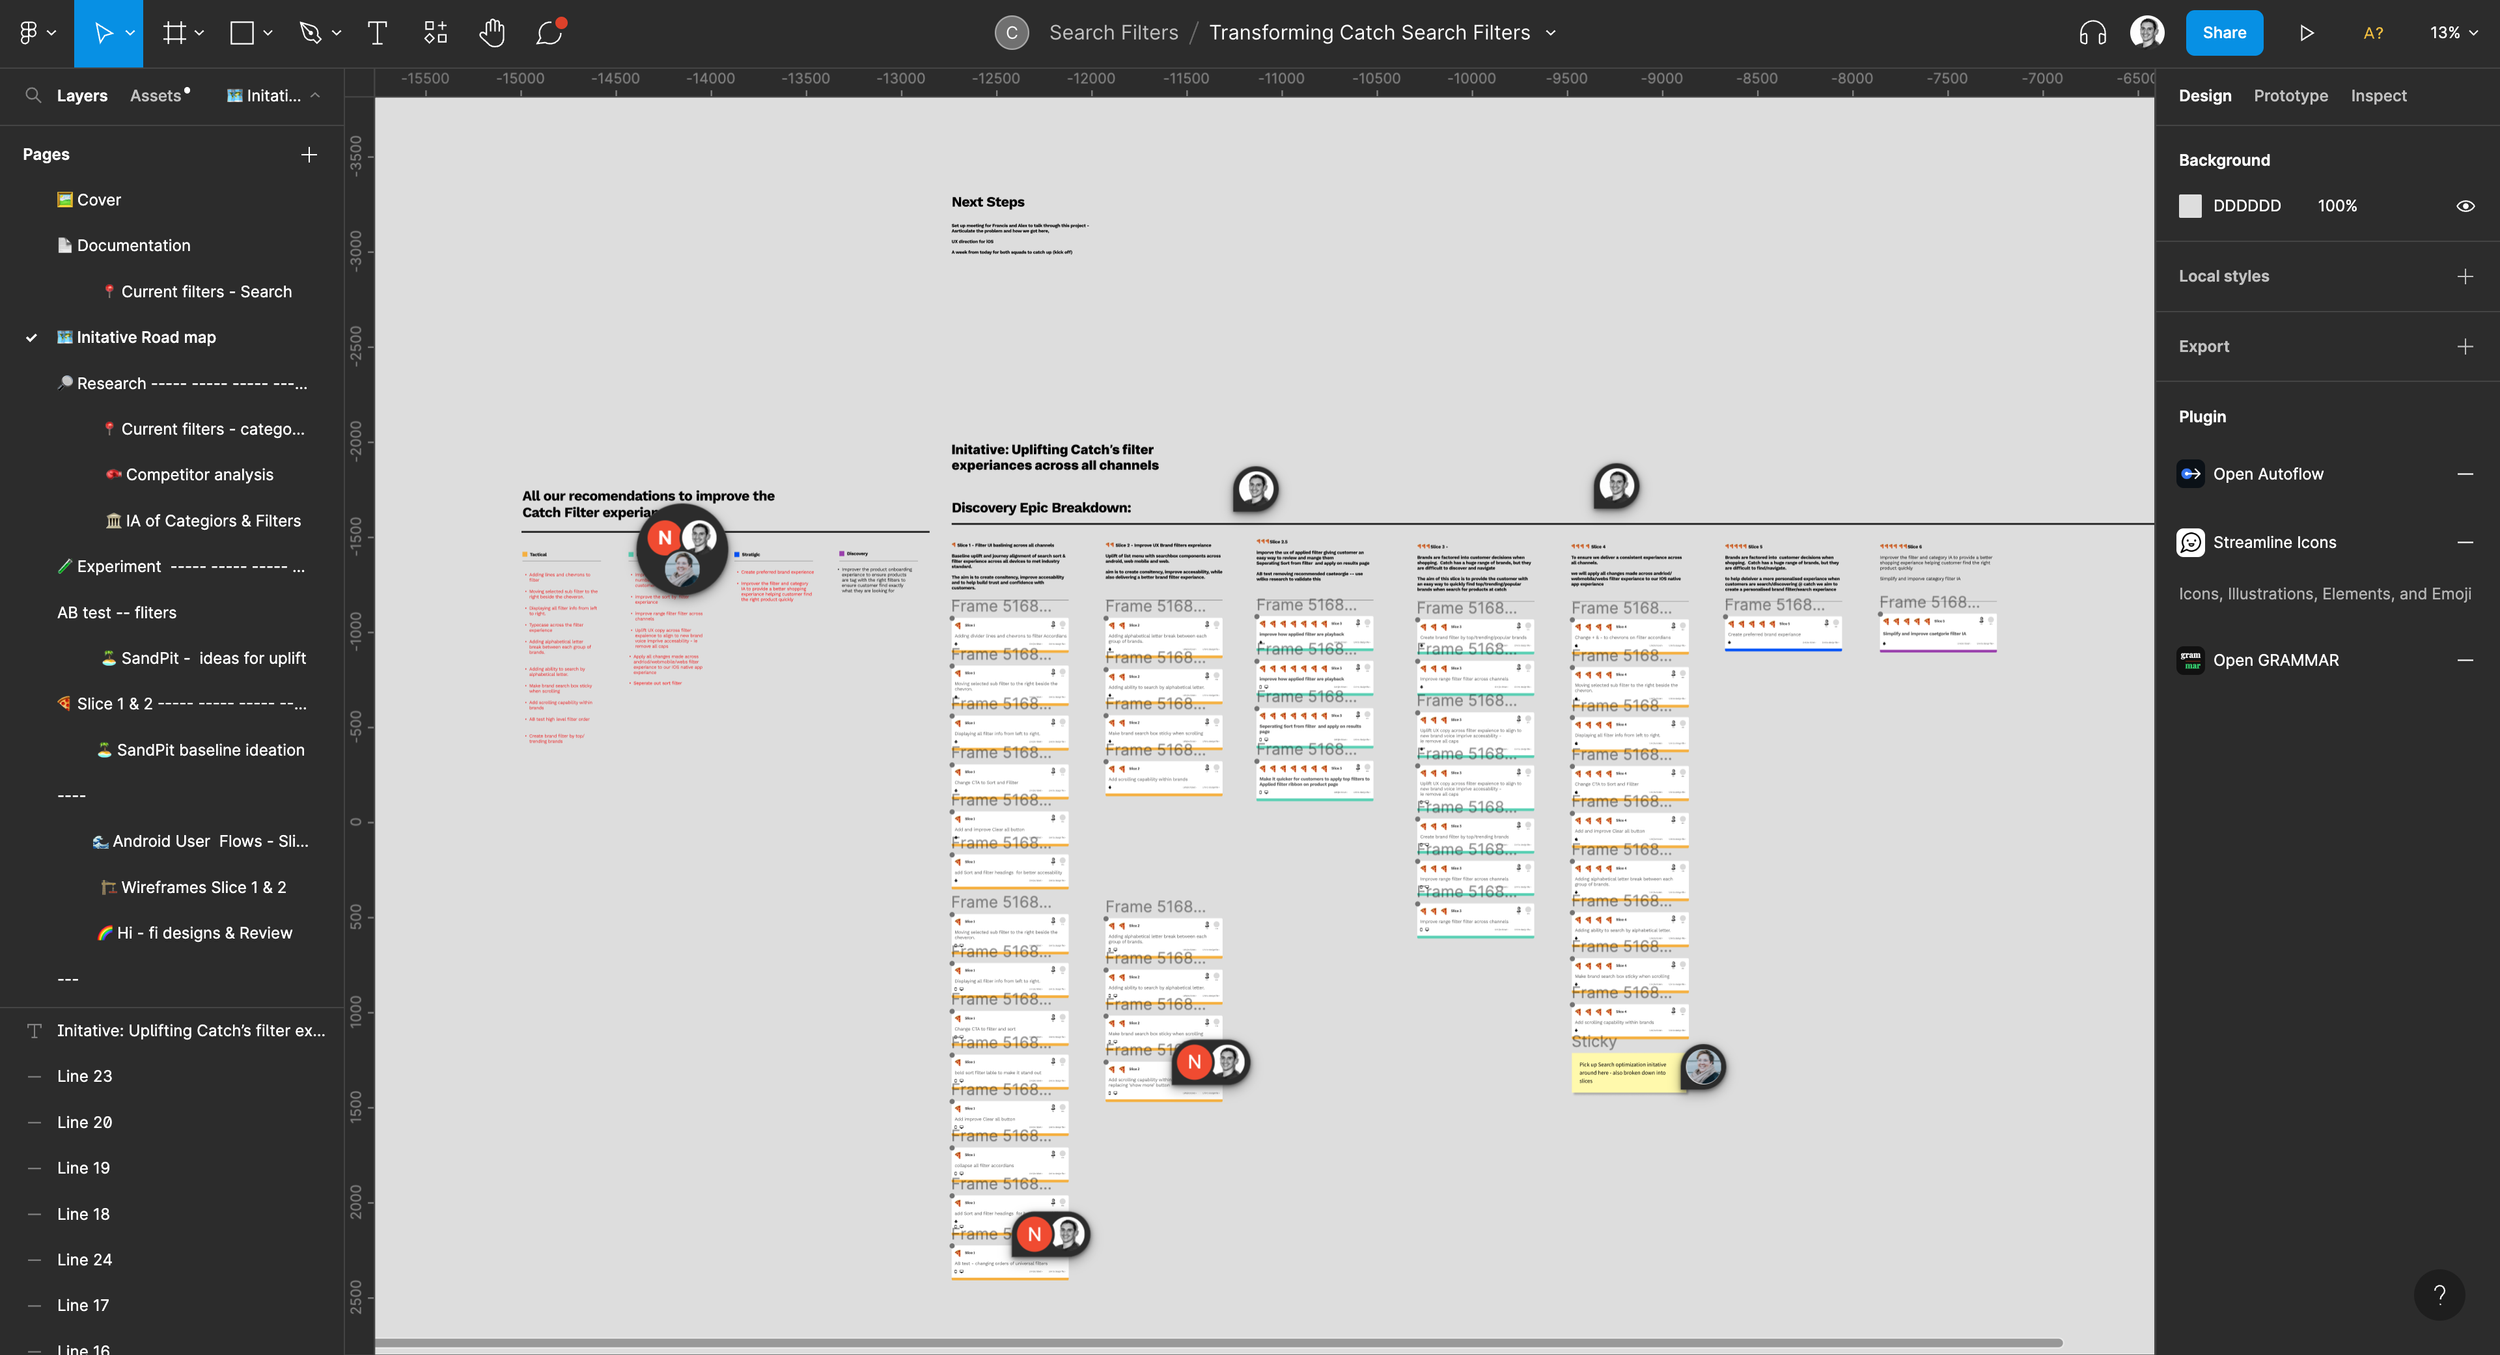The height and width of the screenshot is (1355, 2500).
Task: Open the missing fonts A? indicator
Action: tap(2373, 33)
